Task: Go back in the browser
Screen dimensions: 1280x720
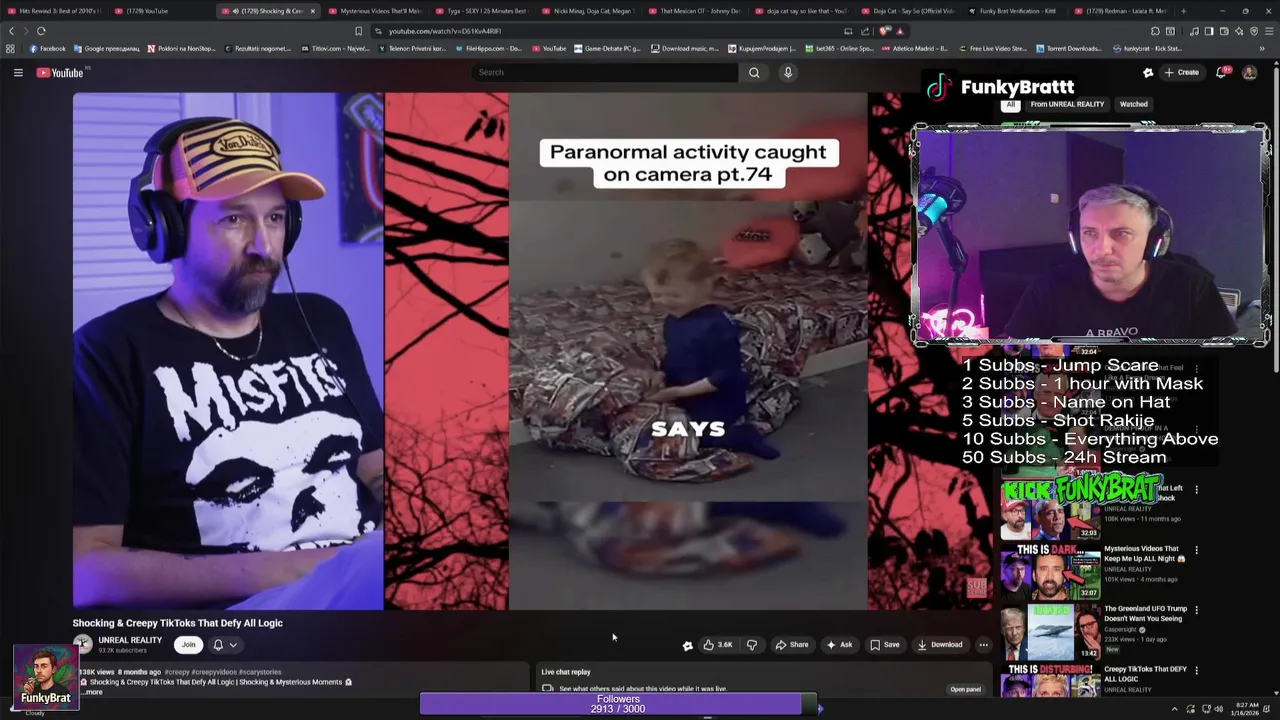Action: (x=12, y=31)
